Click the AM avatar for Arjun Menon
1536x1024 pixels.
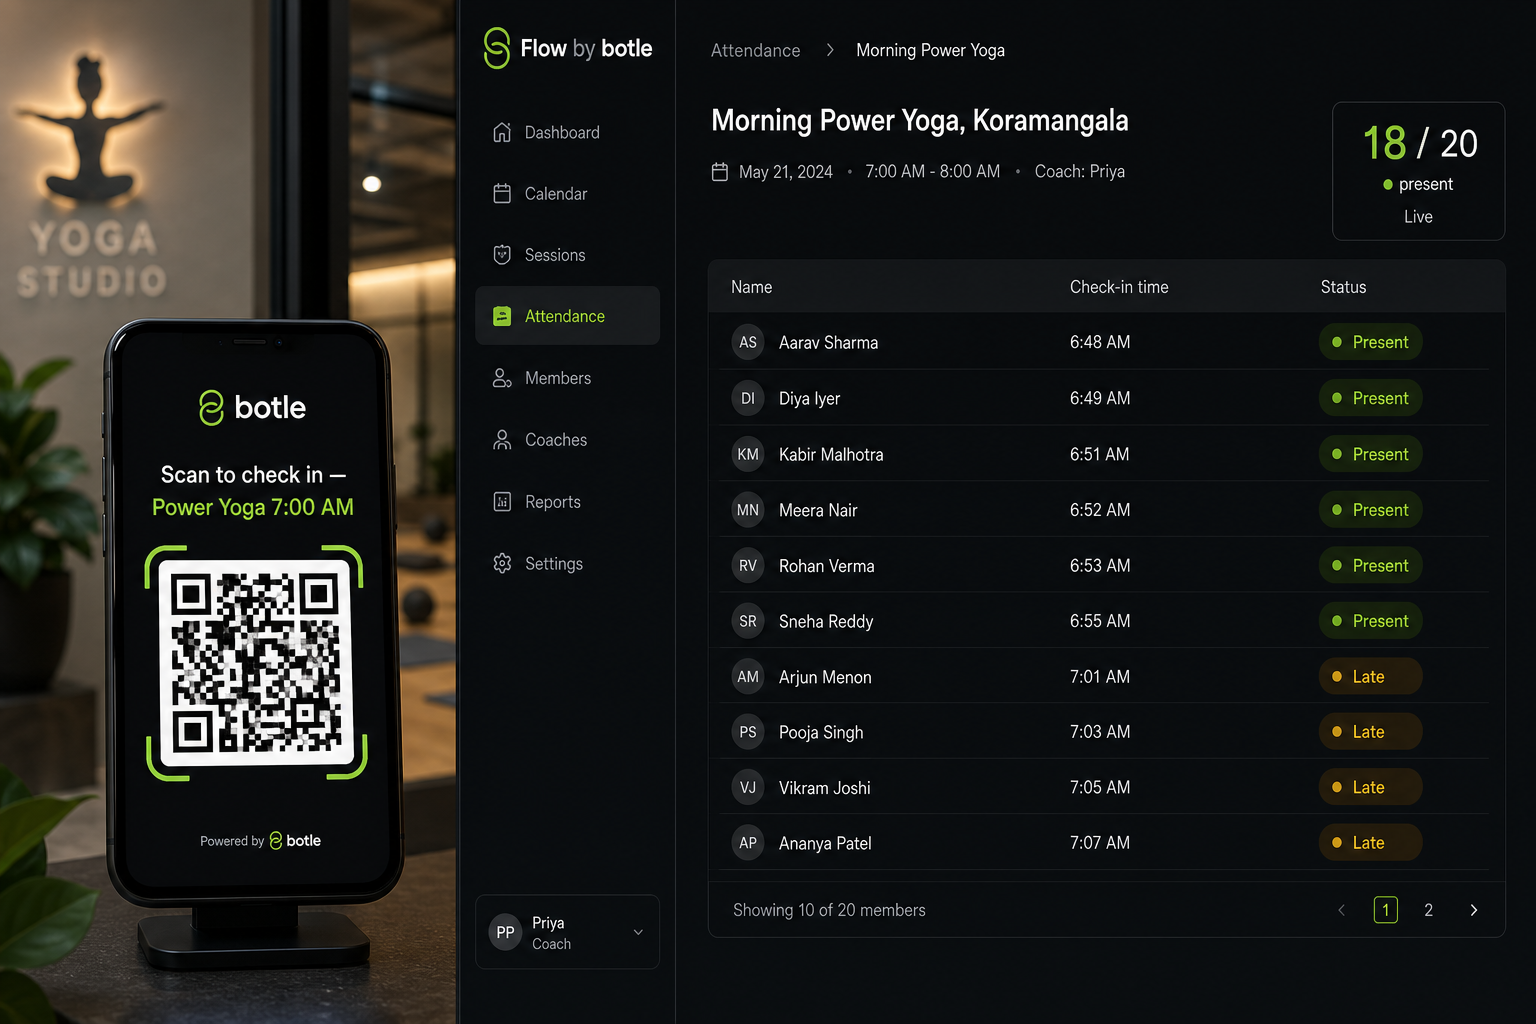pyautogui.click(x=748, y=677)
